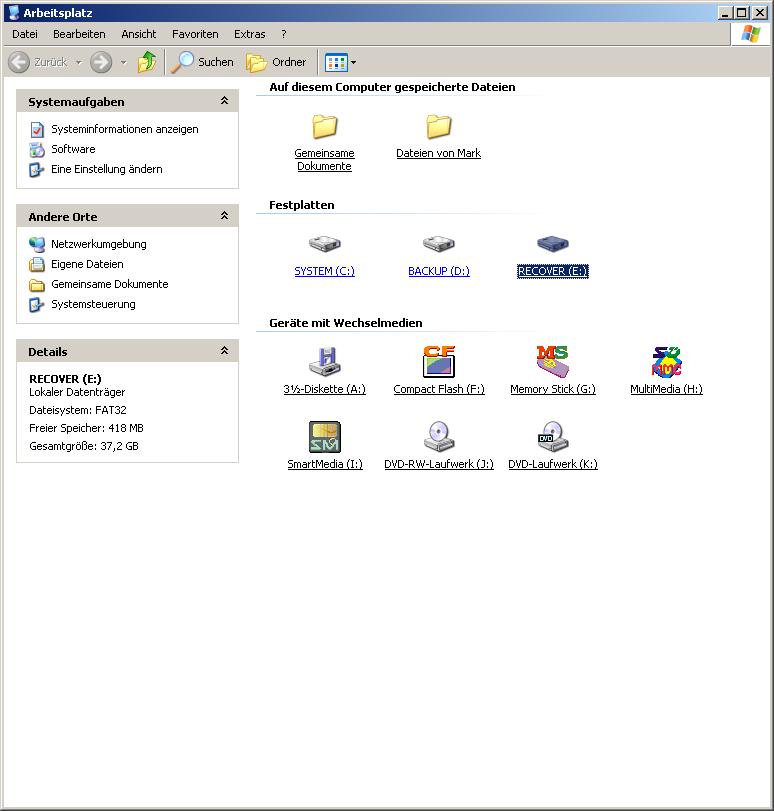Open the Systemsteuerung link
This screenshot has height=811, width=774.
(x=93, y=305)
